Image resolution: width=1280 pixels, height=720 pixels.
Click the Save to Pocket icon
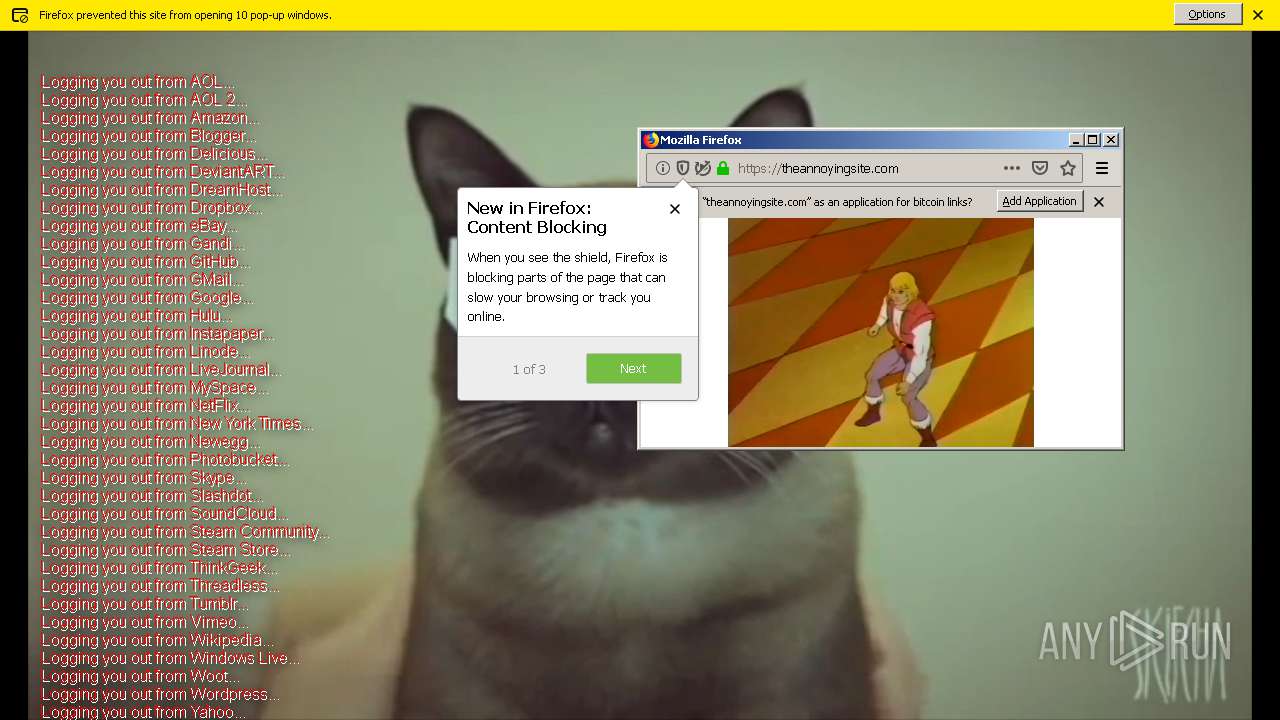pyautogui.click(x=1040, y=168)
